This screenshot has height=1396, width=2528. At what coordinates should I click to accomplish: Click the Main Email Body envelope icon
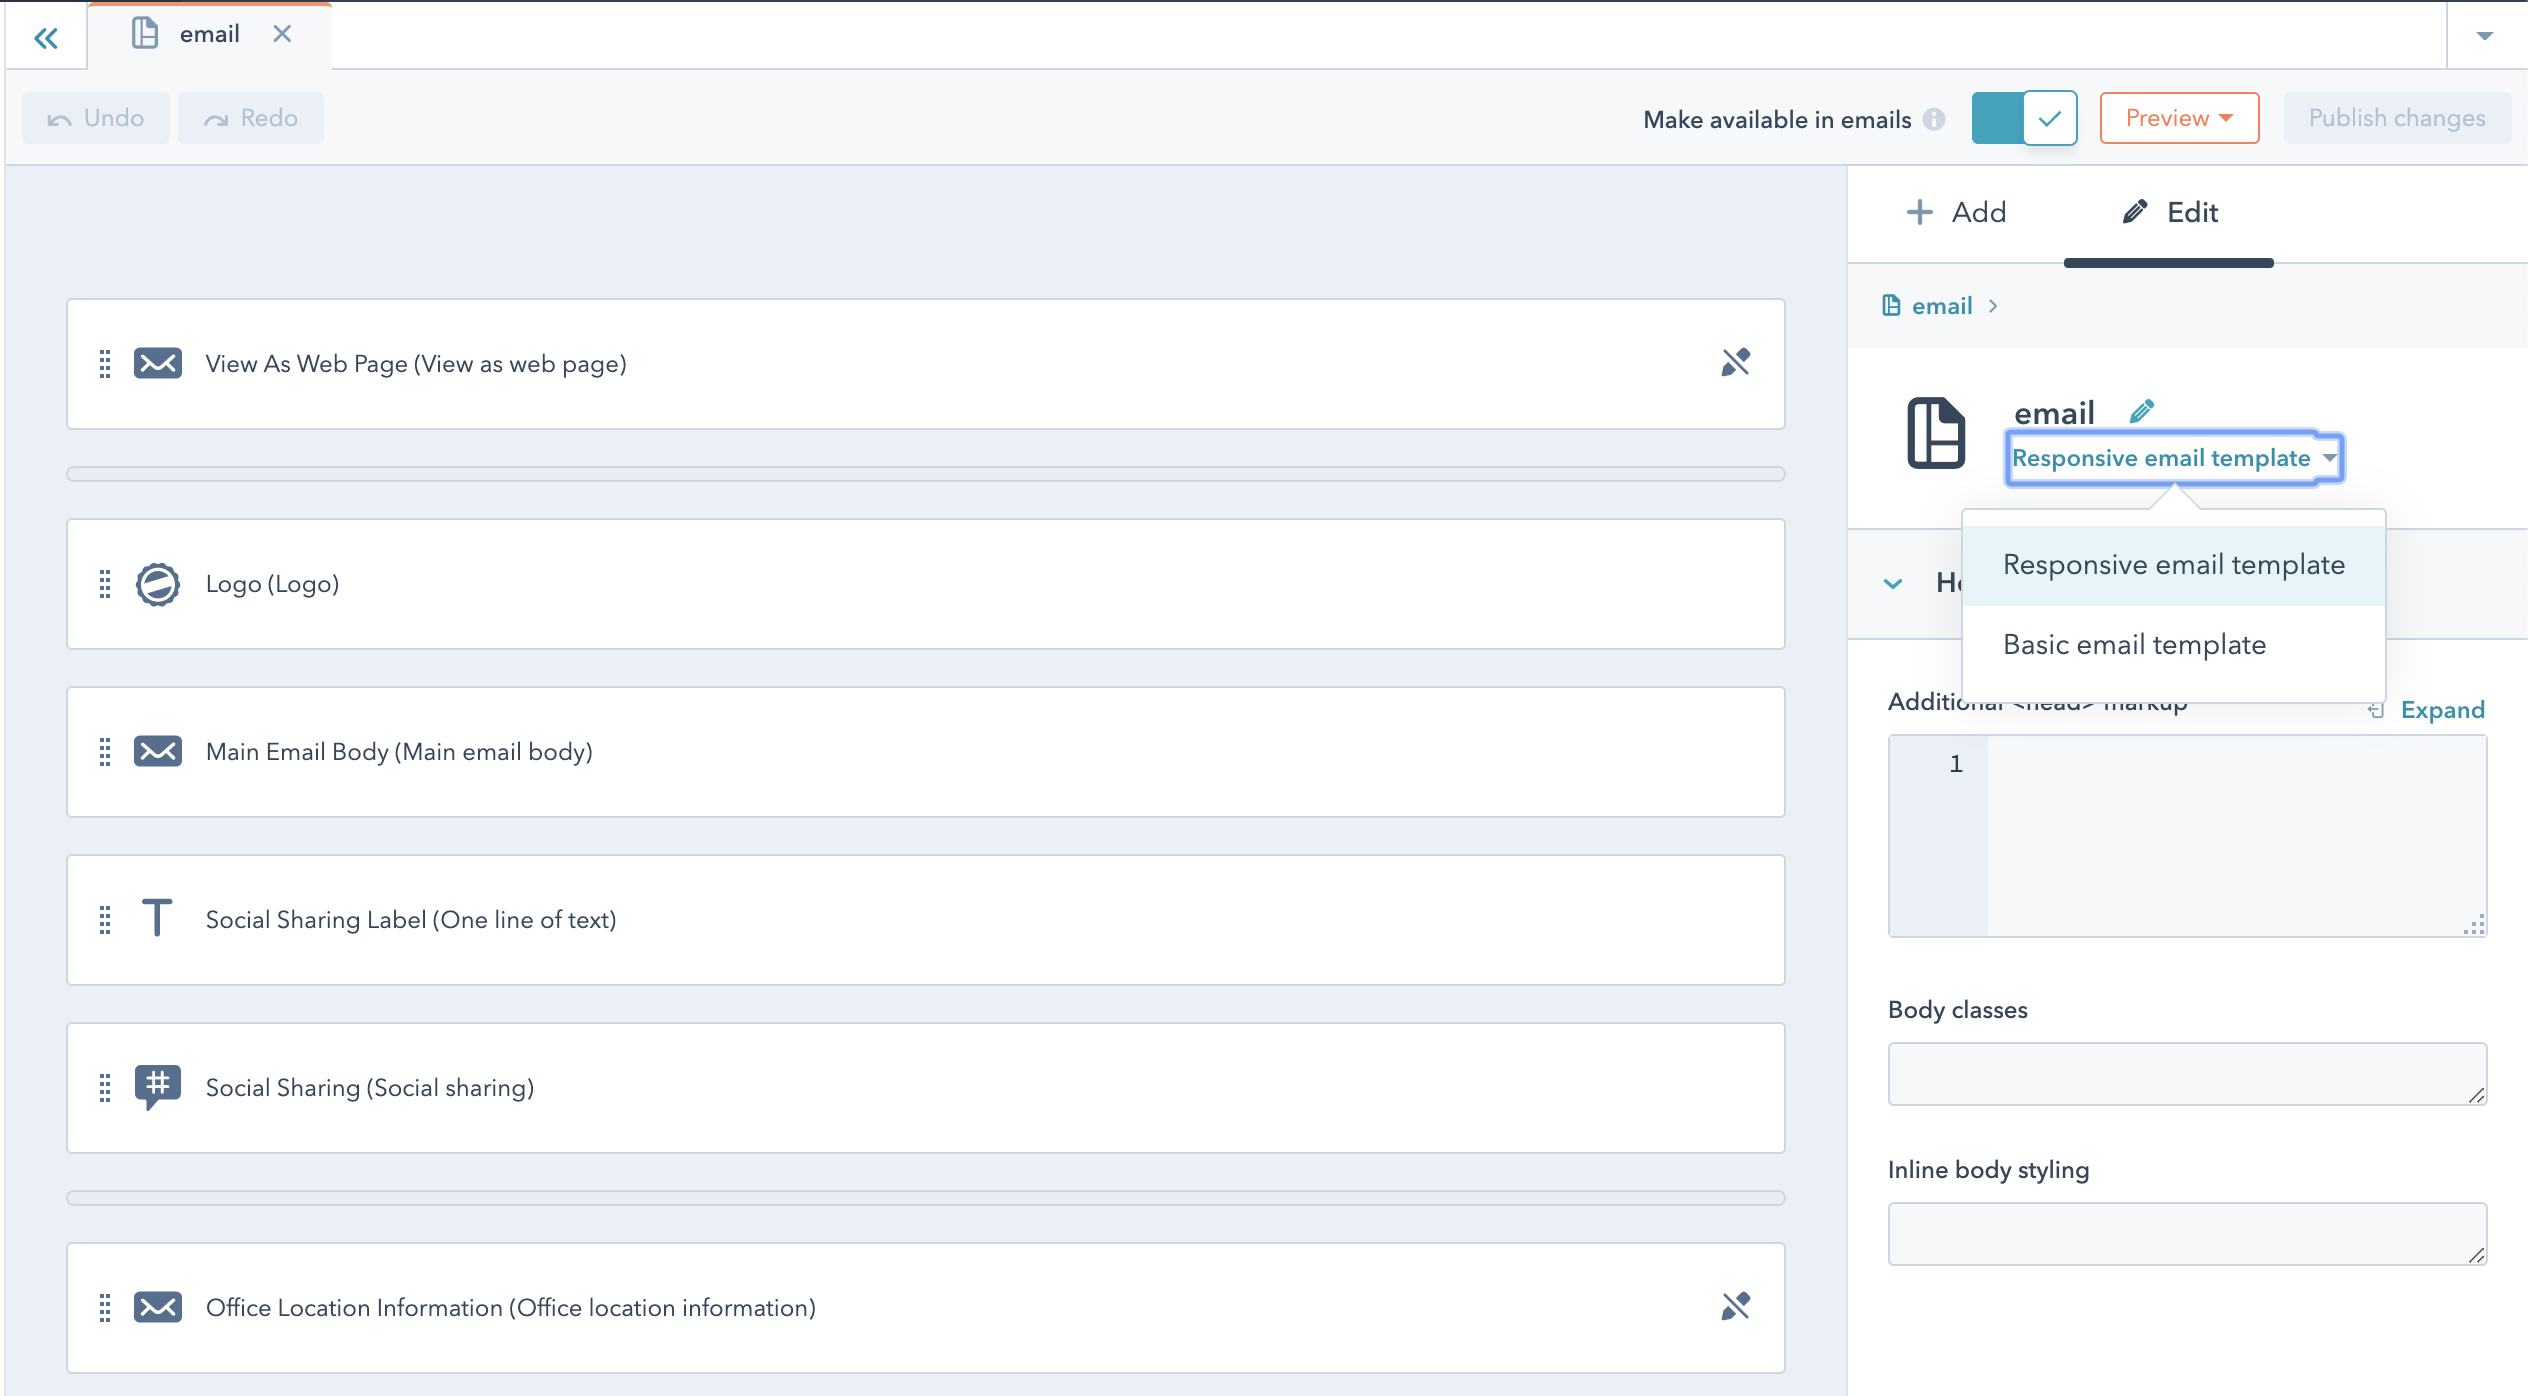156,751
